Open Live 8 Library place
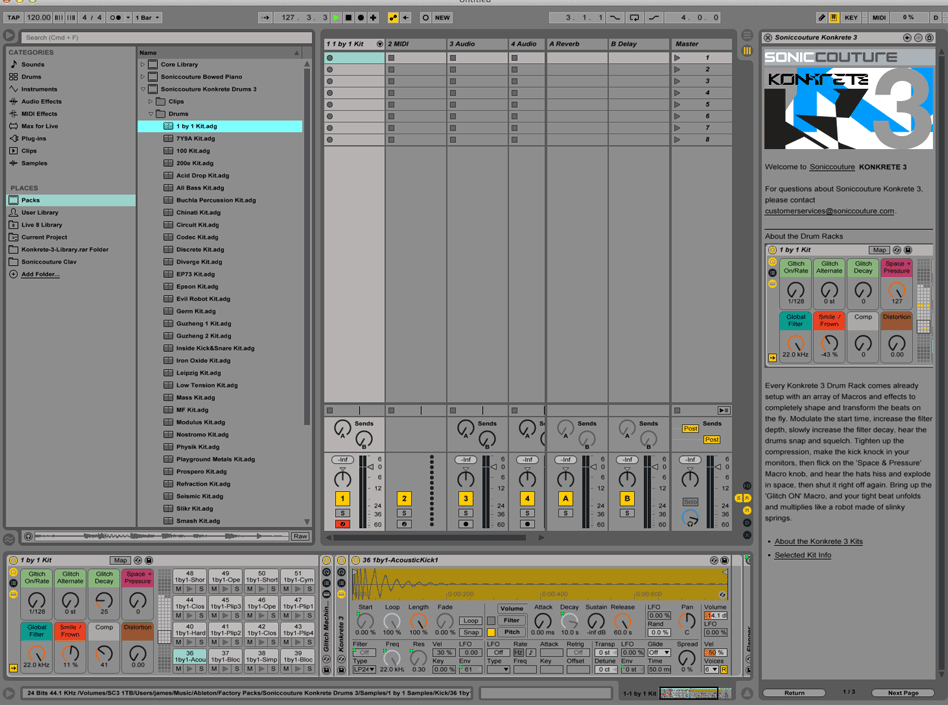 click(x=42, y=225)
